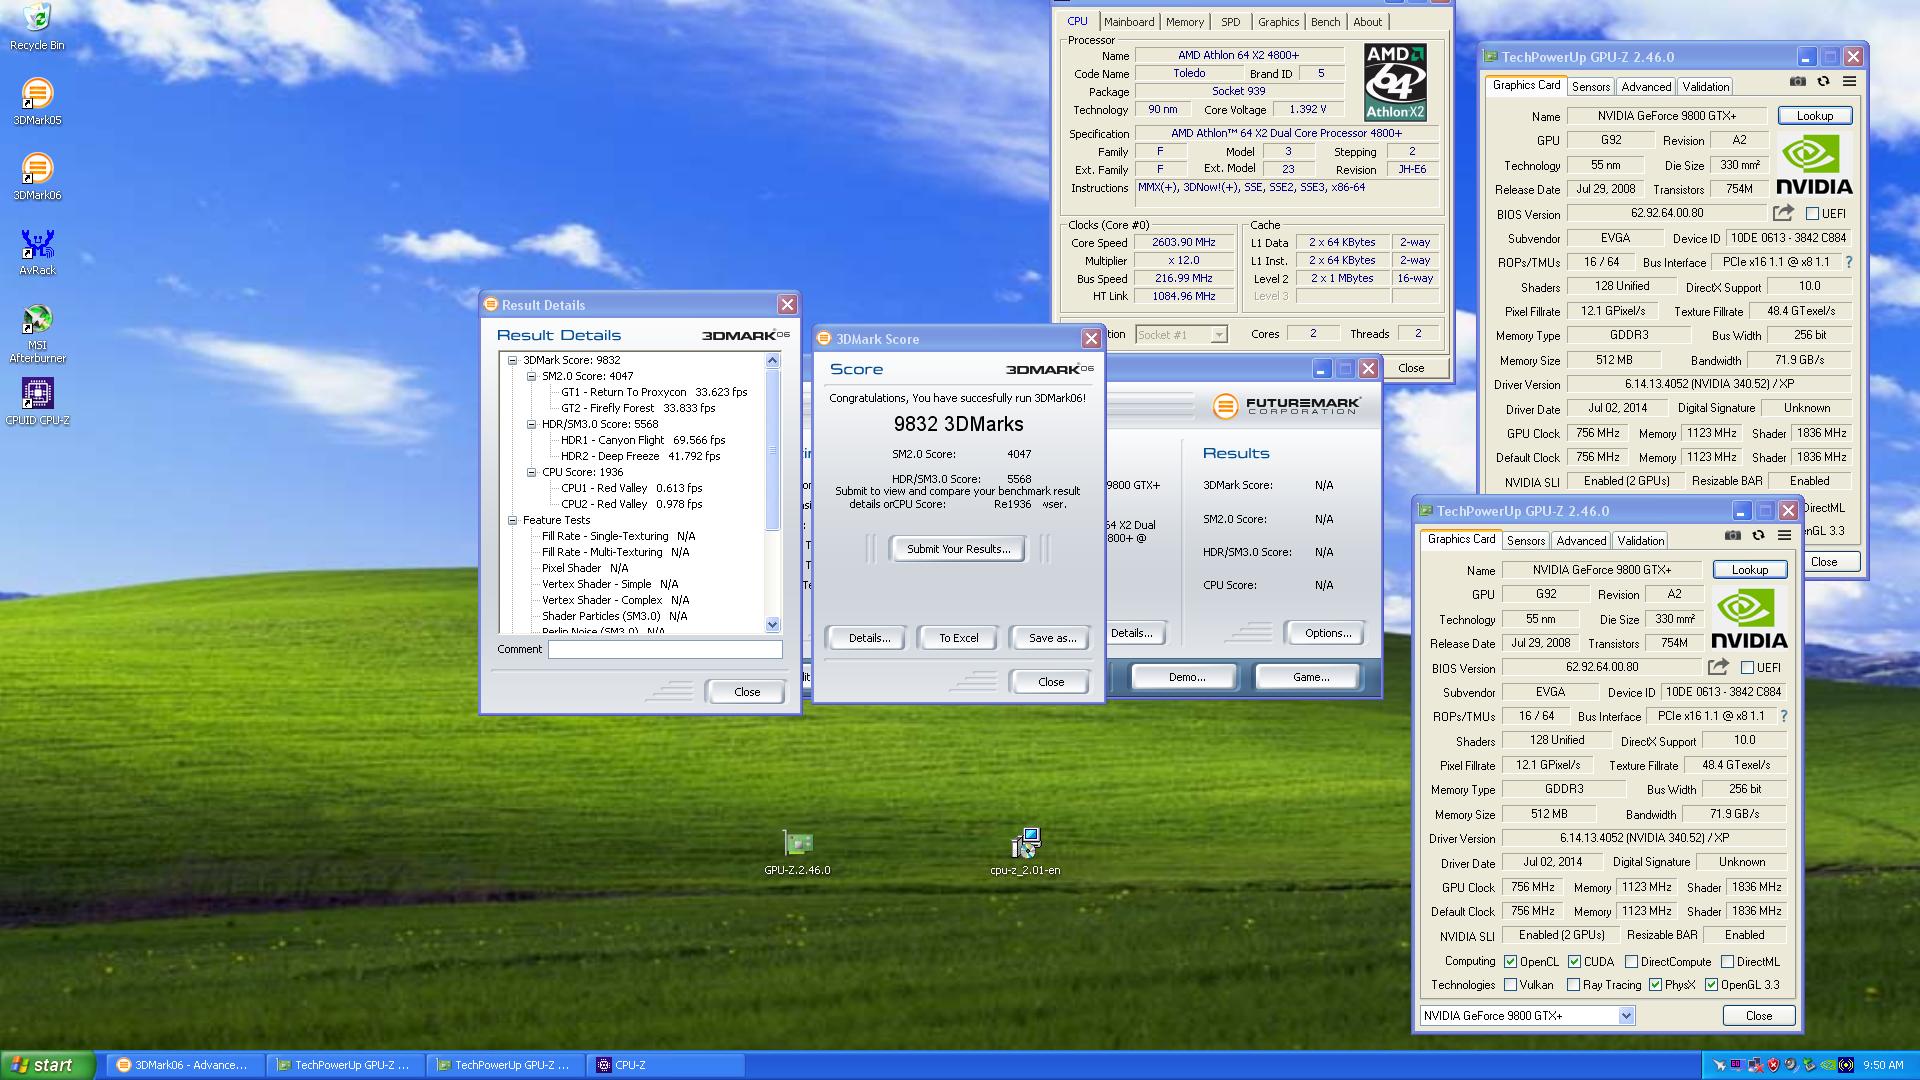Collapse the SM2.0 Score tree node
Viewport: 1920px width, 1080px height.
coord(532,376)
